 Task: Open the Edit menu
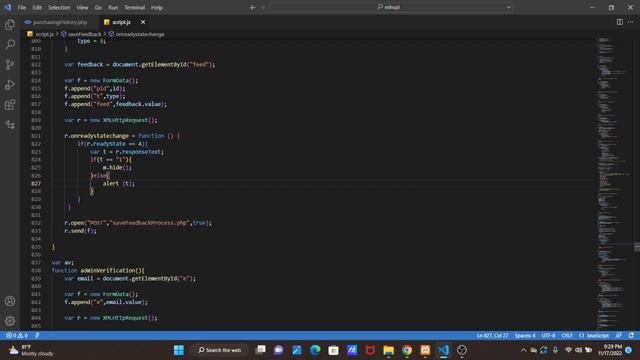pyautogui.click(x=37, y=7)
